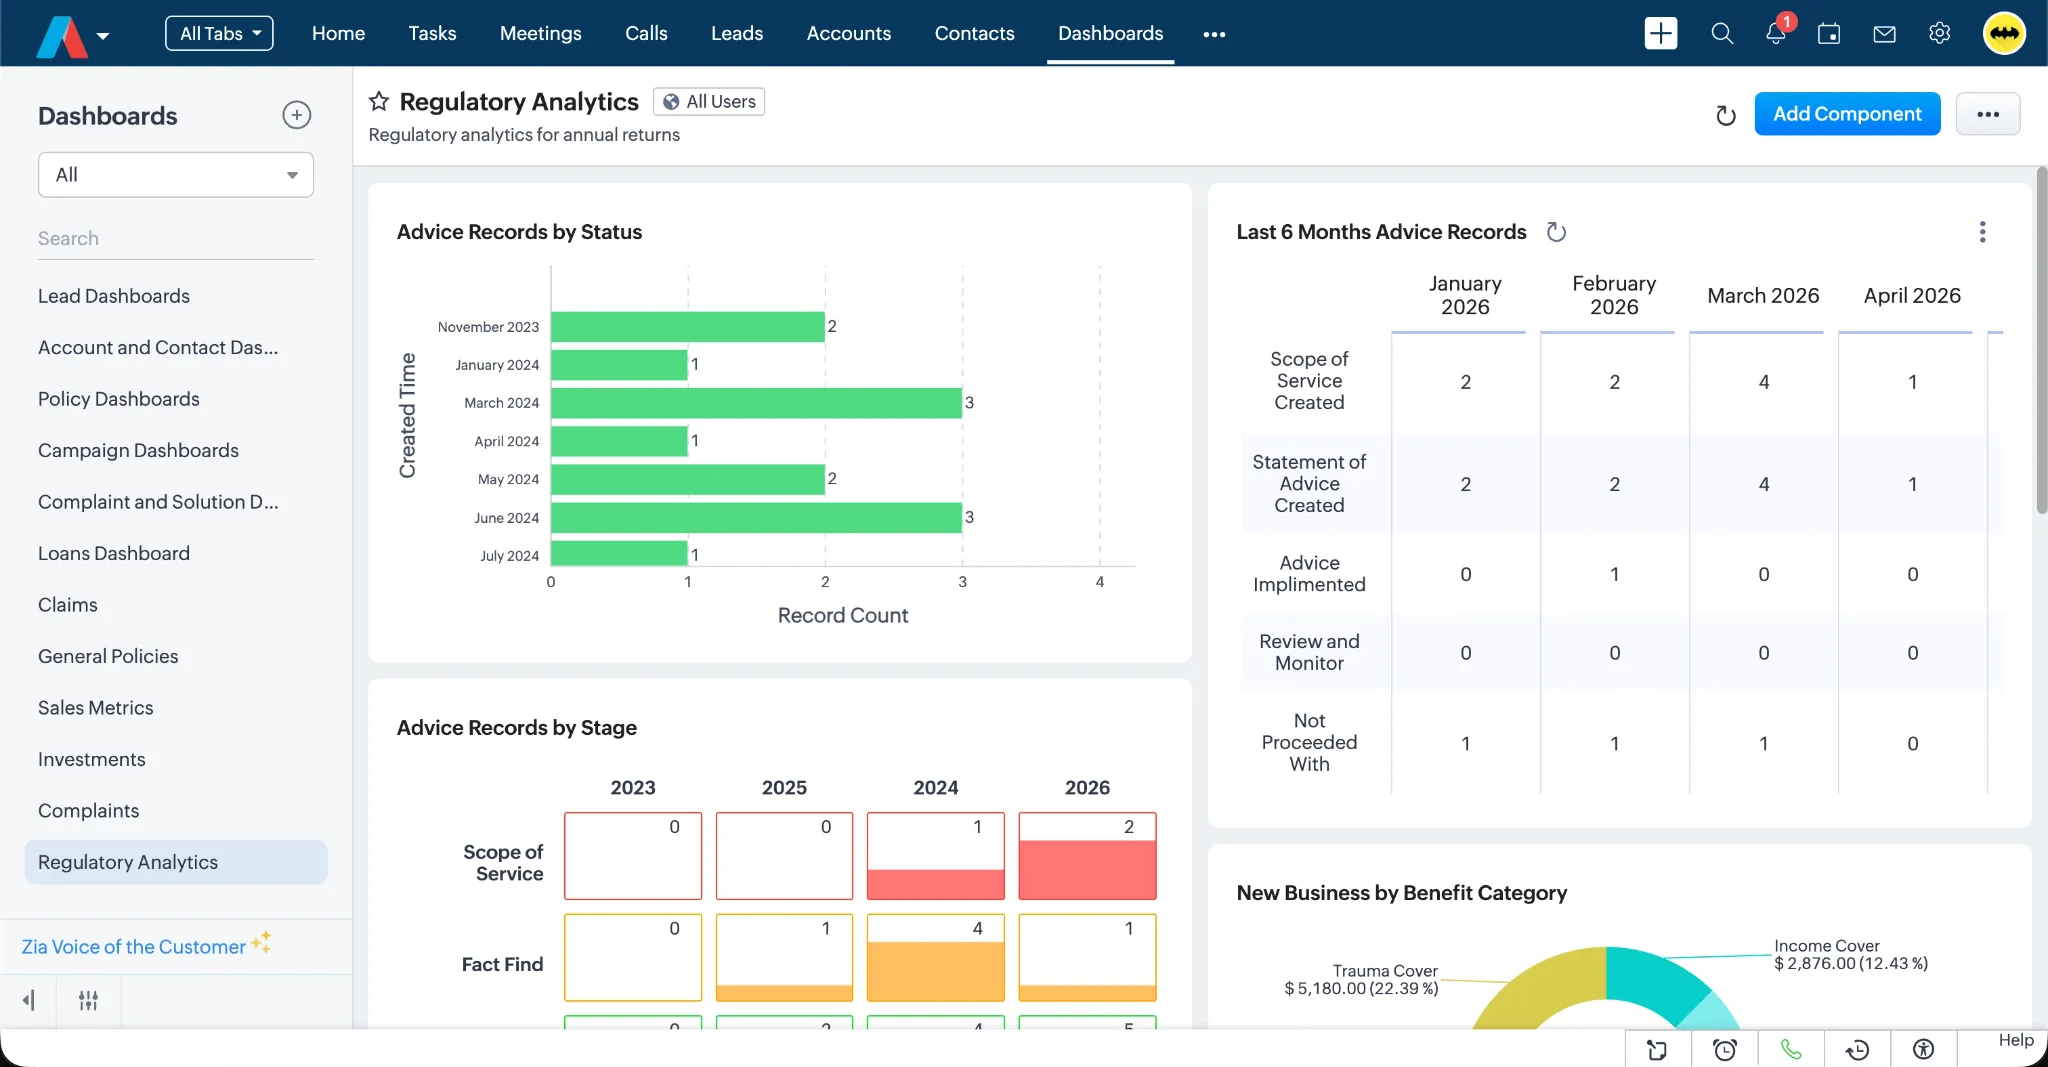Navigate to the Leads tab

tap(737, 33)
